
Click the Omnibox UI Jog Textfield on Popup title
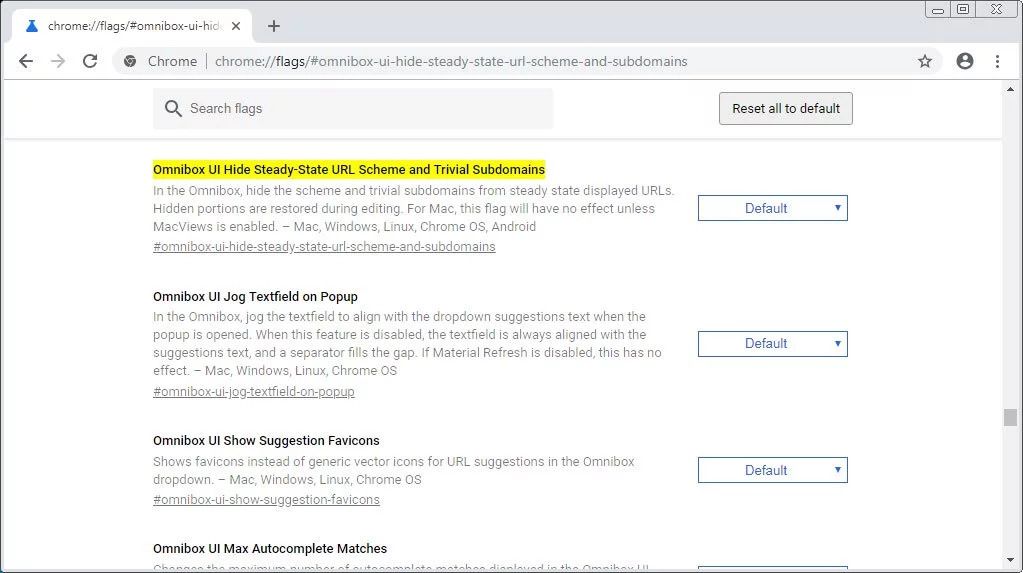click(255, 296)
